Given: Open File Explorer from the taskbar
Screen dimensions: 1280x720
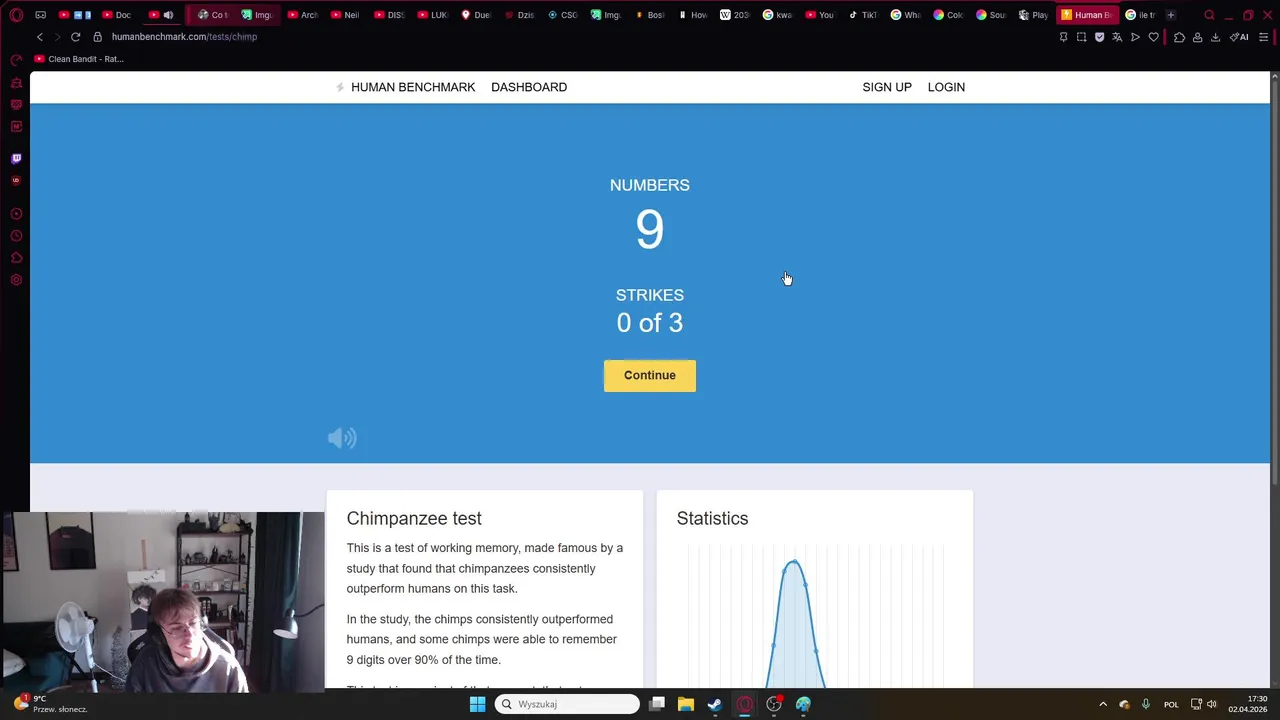Looking at the screenshot, I should (x=686, y=704).
